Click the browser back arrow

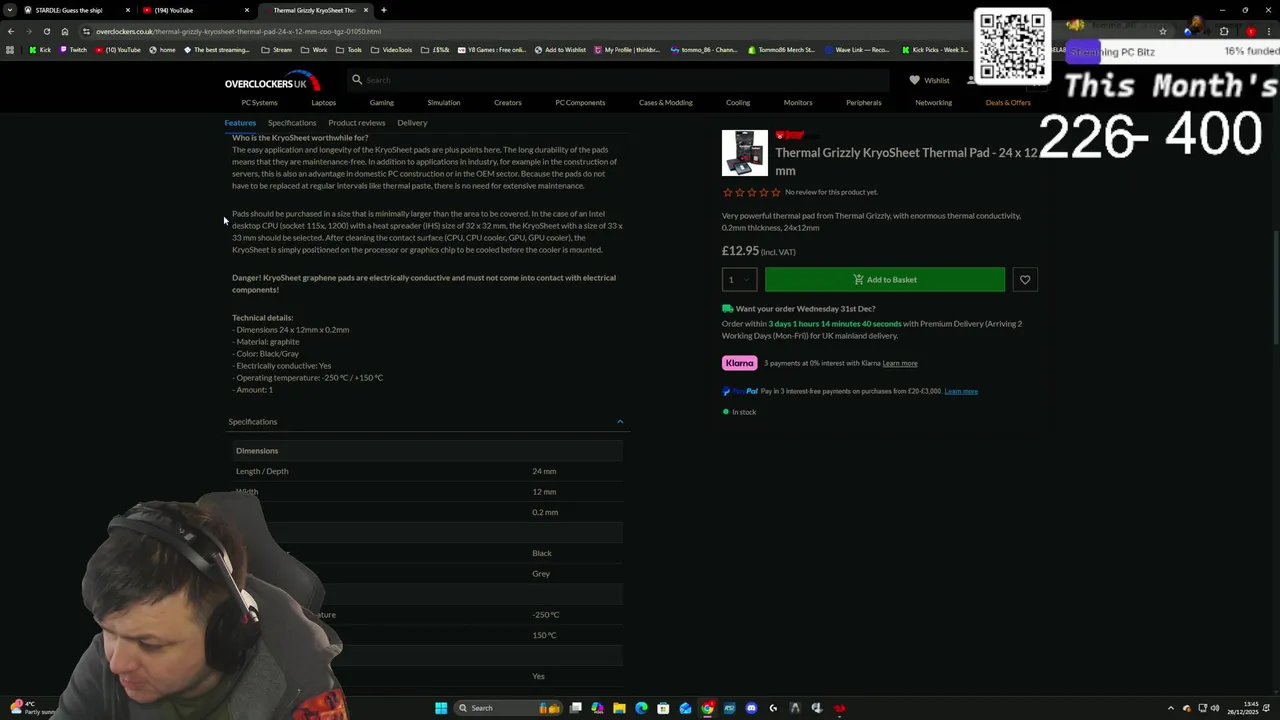click(x=11, y=31)
